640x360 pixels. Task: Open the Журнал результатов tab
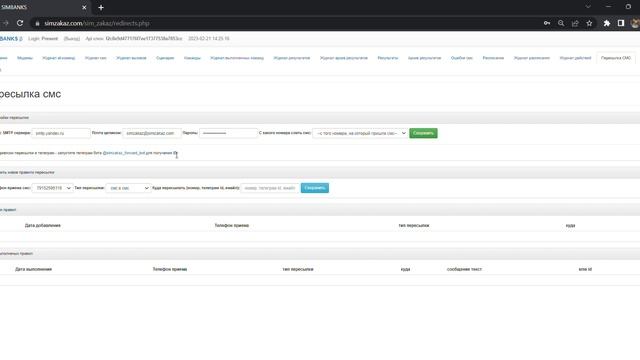point(292,58)
